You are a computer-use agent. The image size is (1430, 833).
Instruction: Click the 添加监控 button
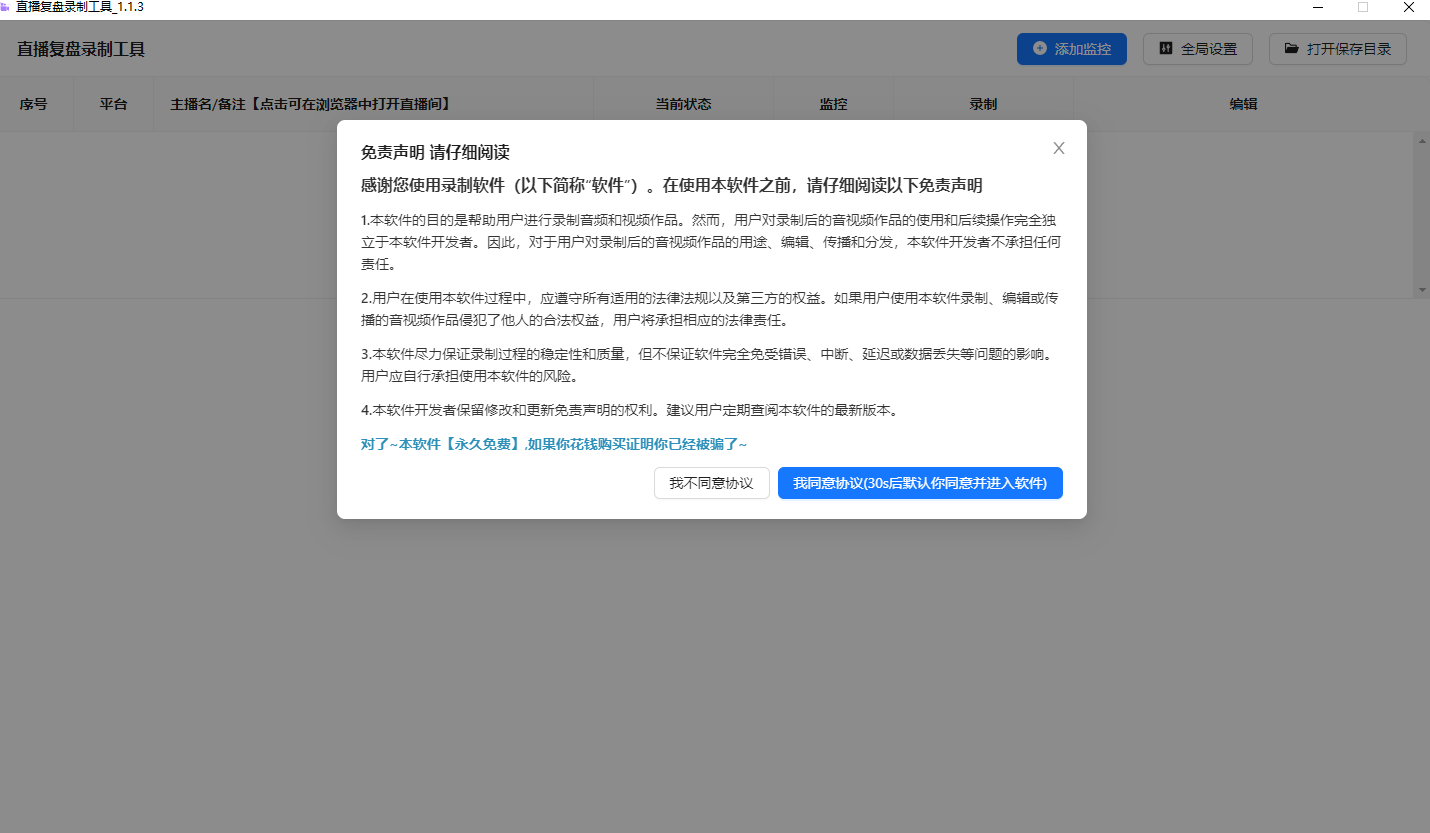pos(1071,48)
